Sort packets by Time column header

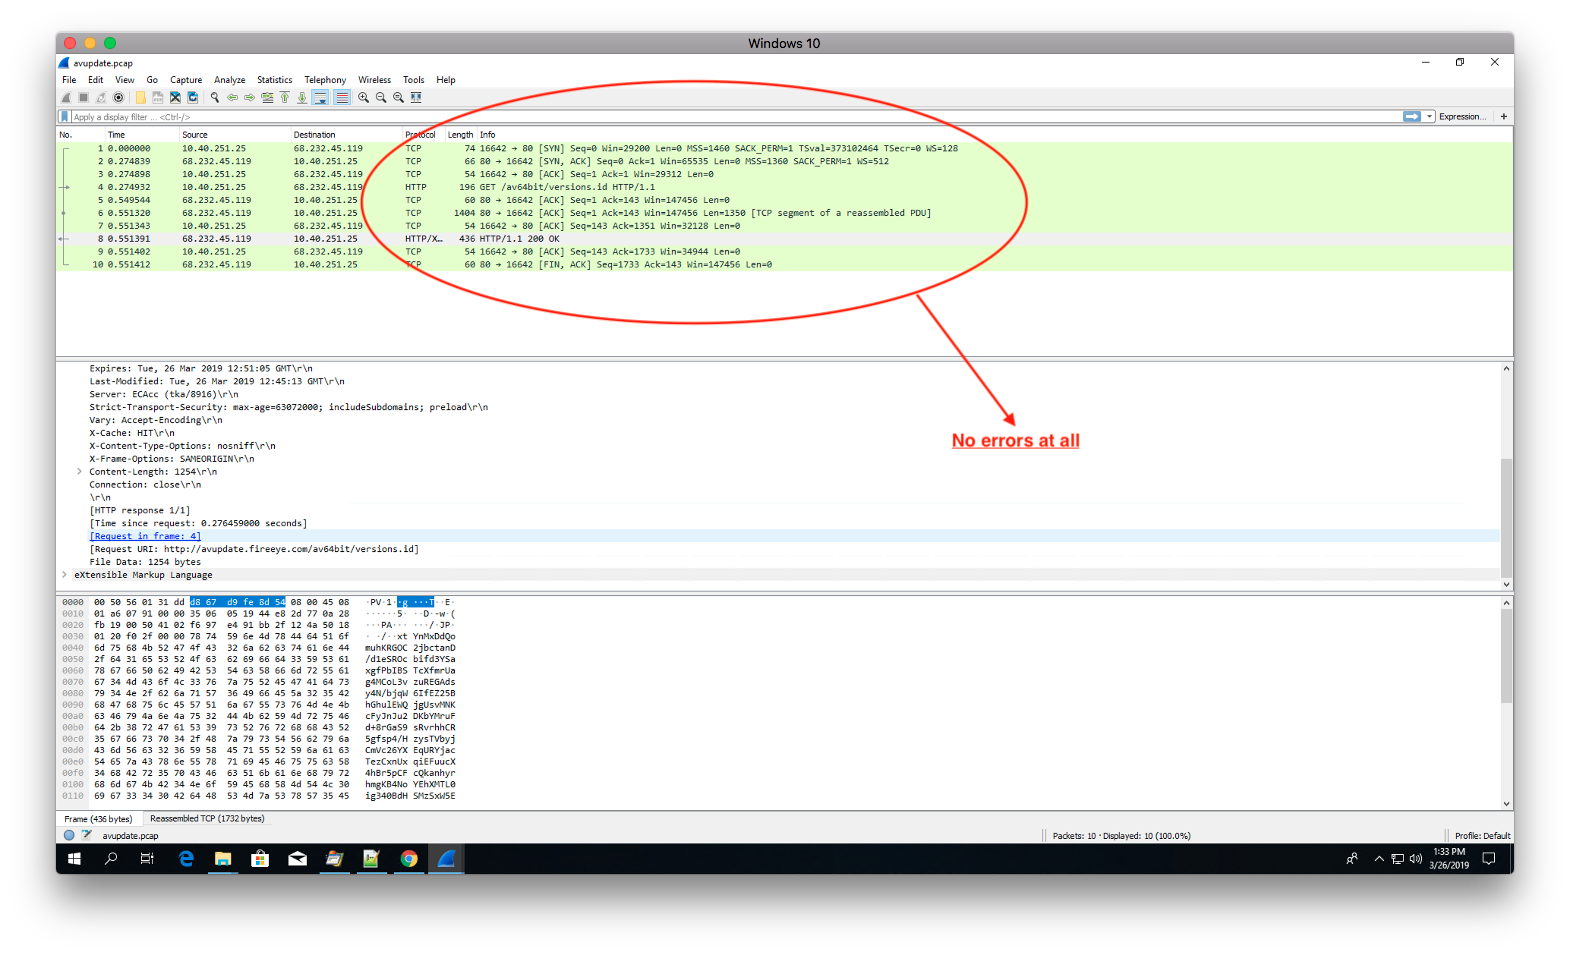pos(142,135)
